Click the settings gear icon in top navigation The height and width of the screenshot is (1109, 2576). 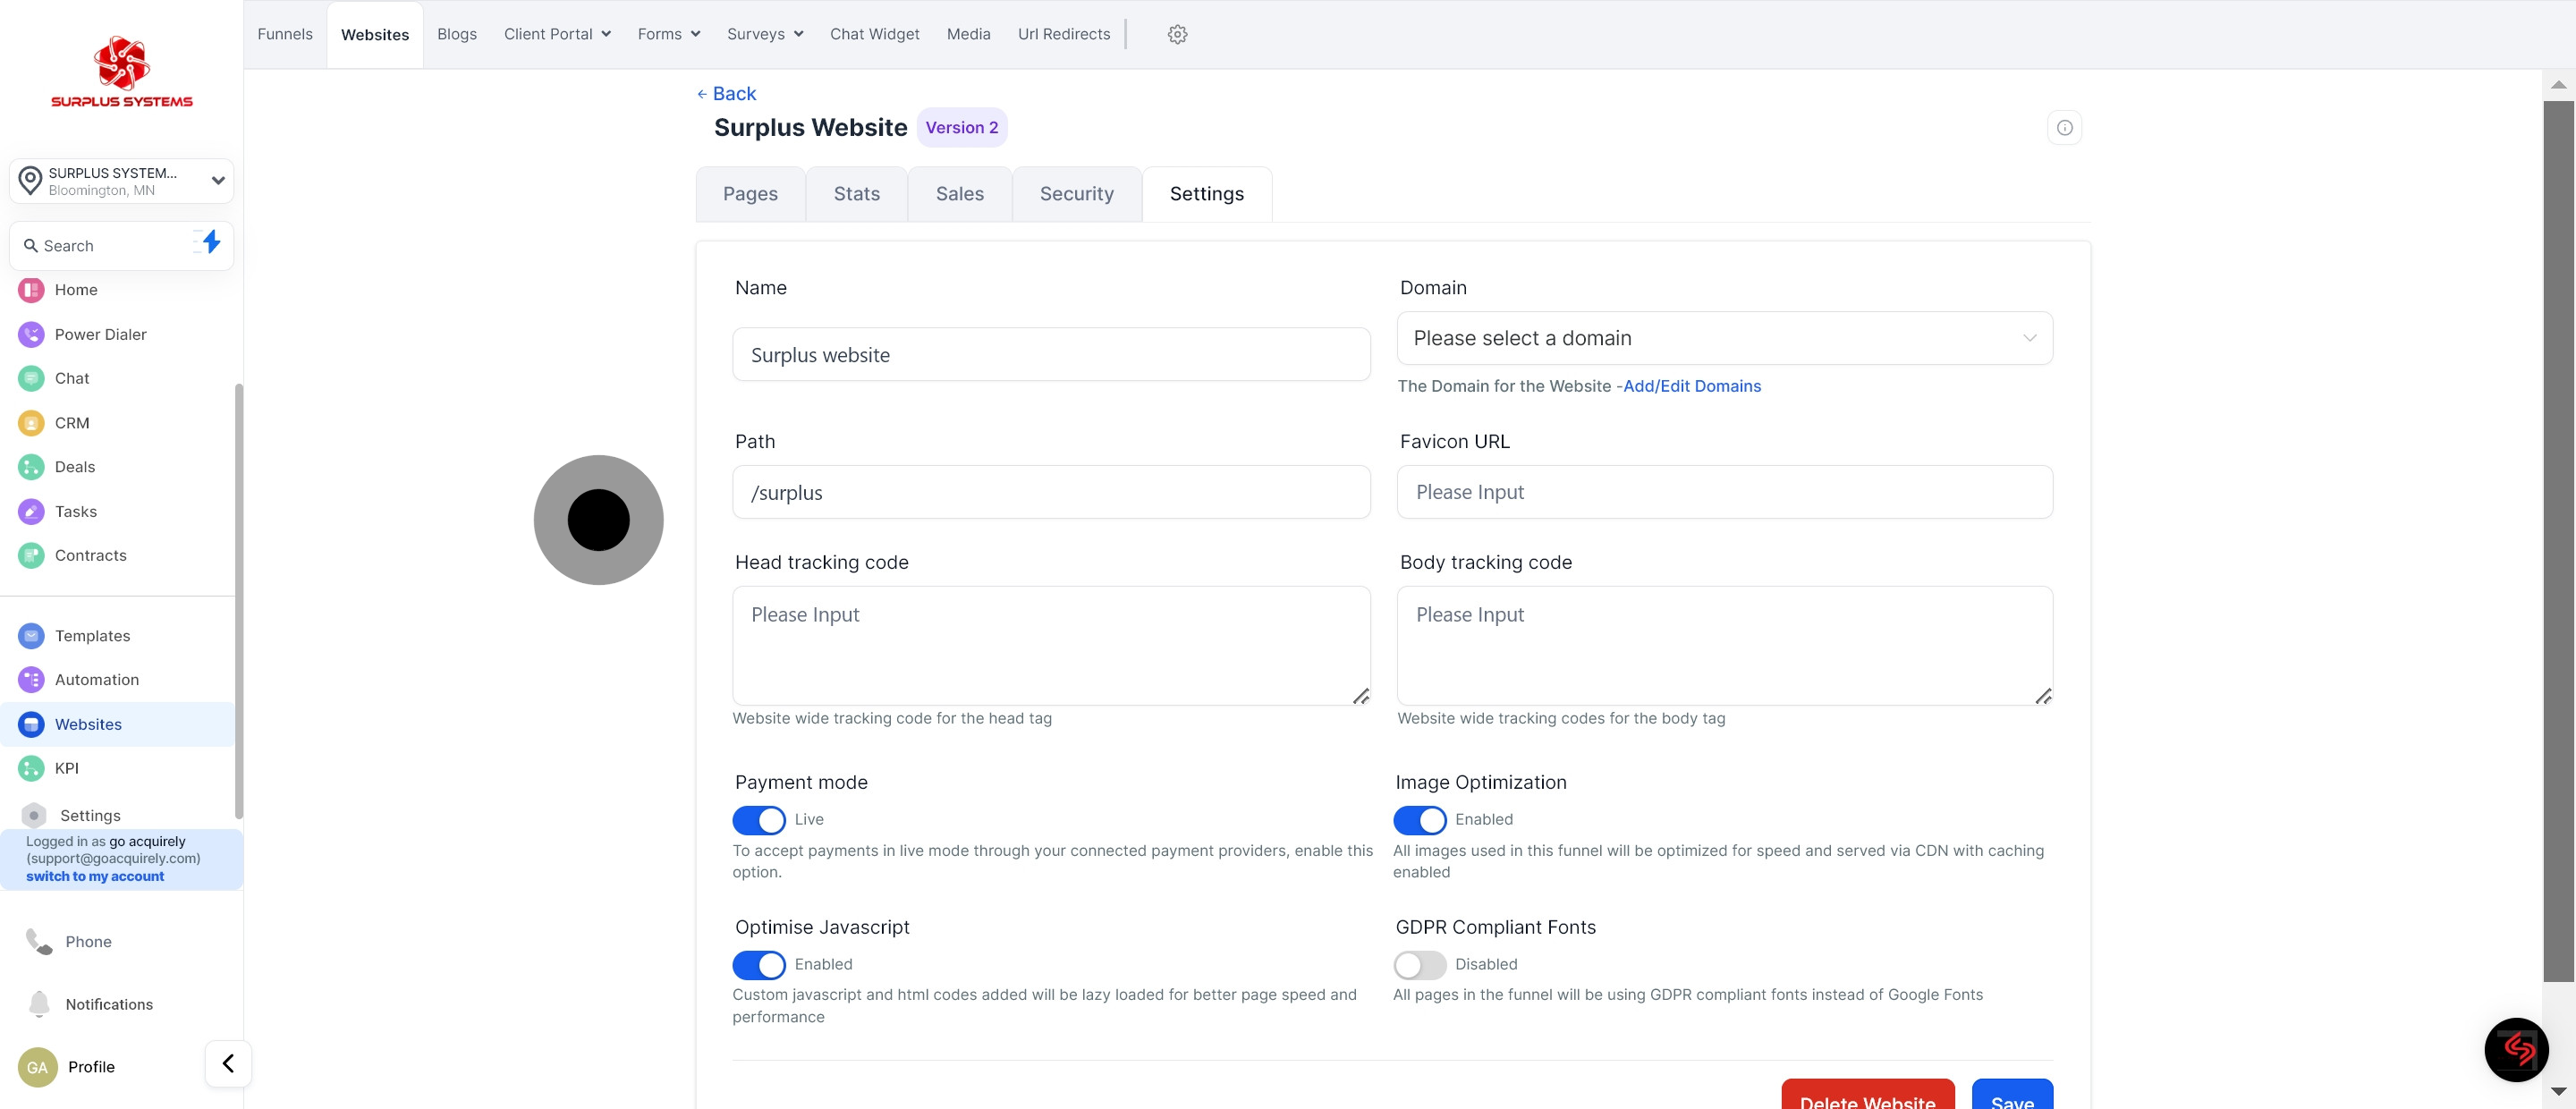click(x=1177, y=34)
